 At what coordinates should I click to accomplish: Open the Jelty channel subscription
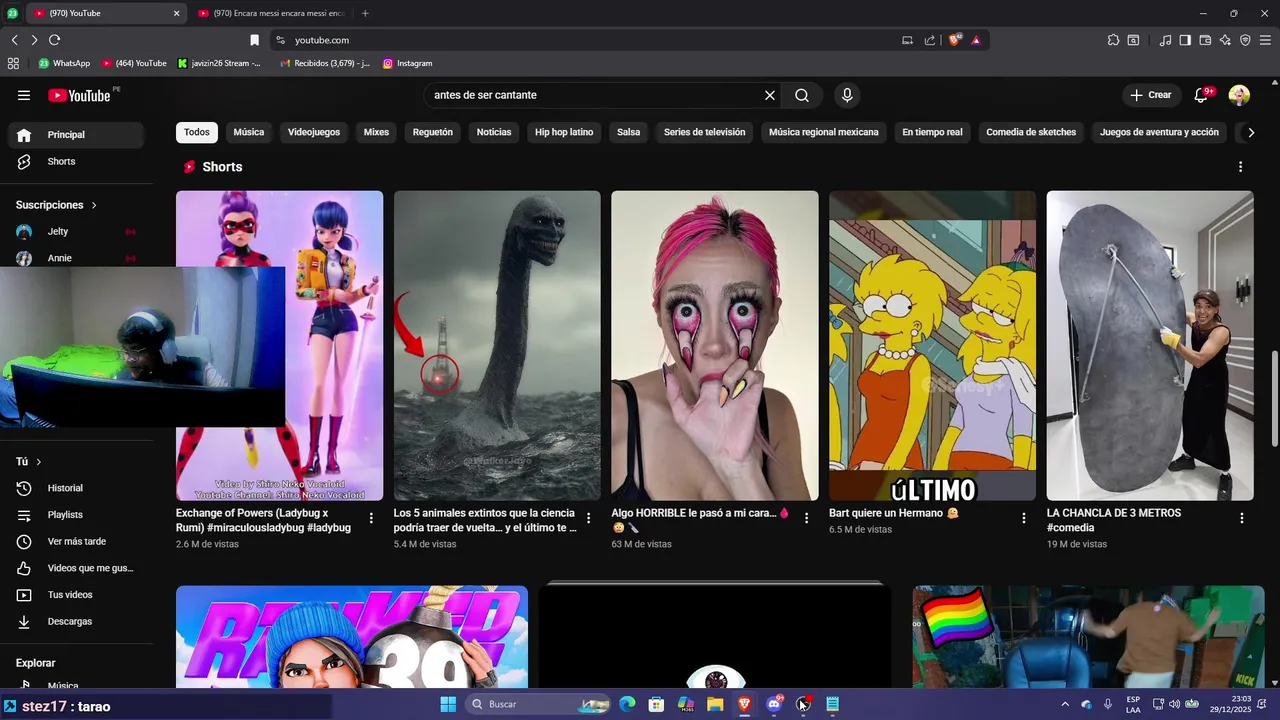(x=76, y=231)
